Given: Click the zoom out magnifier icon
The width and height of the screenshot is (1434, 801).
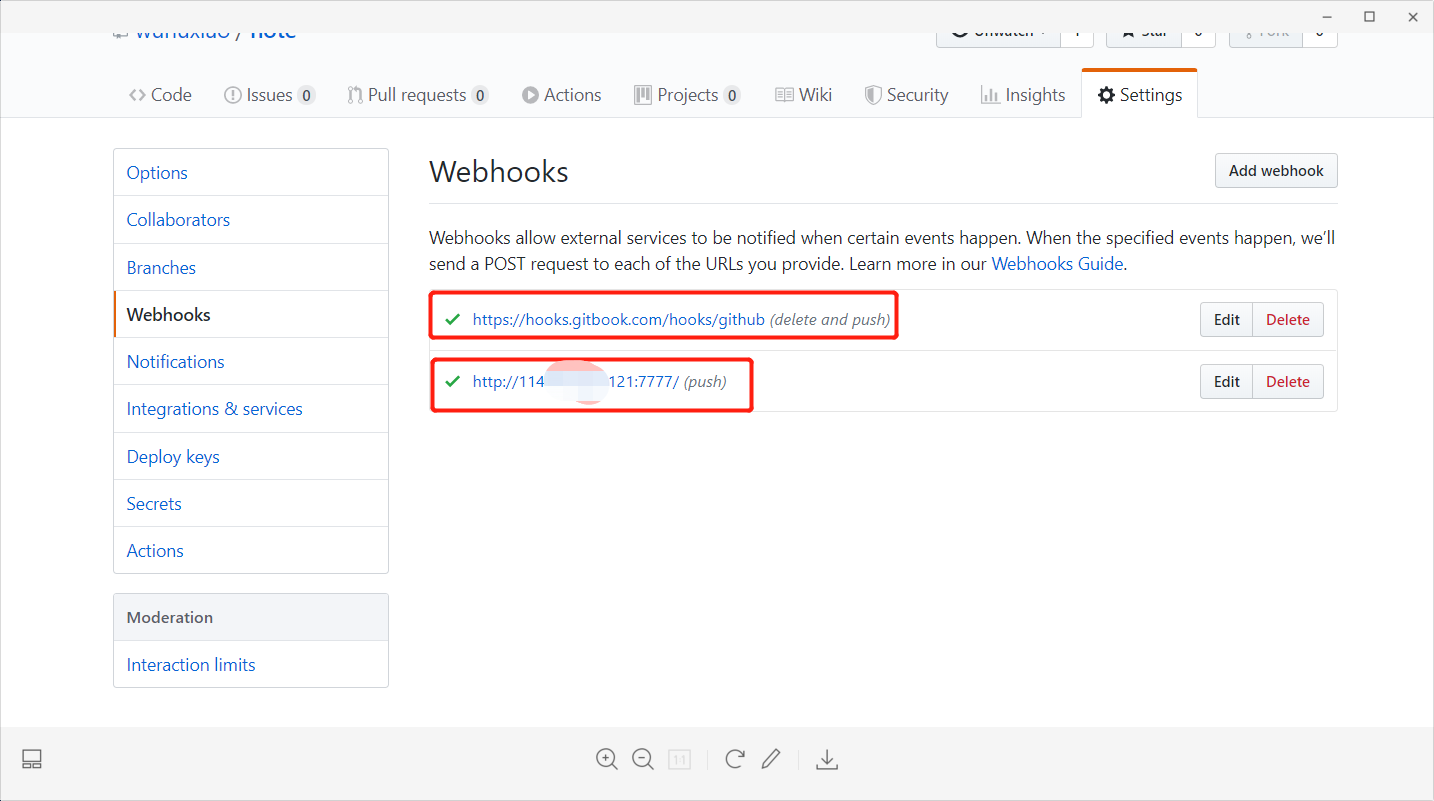Looking at the screenshot, I should (x=643, y=759).
